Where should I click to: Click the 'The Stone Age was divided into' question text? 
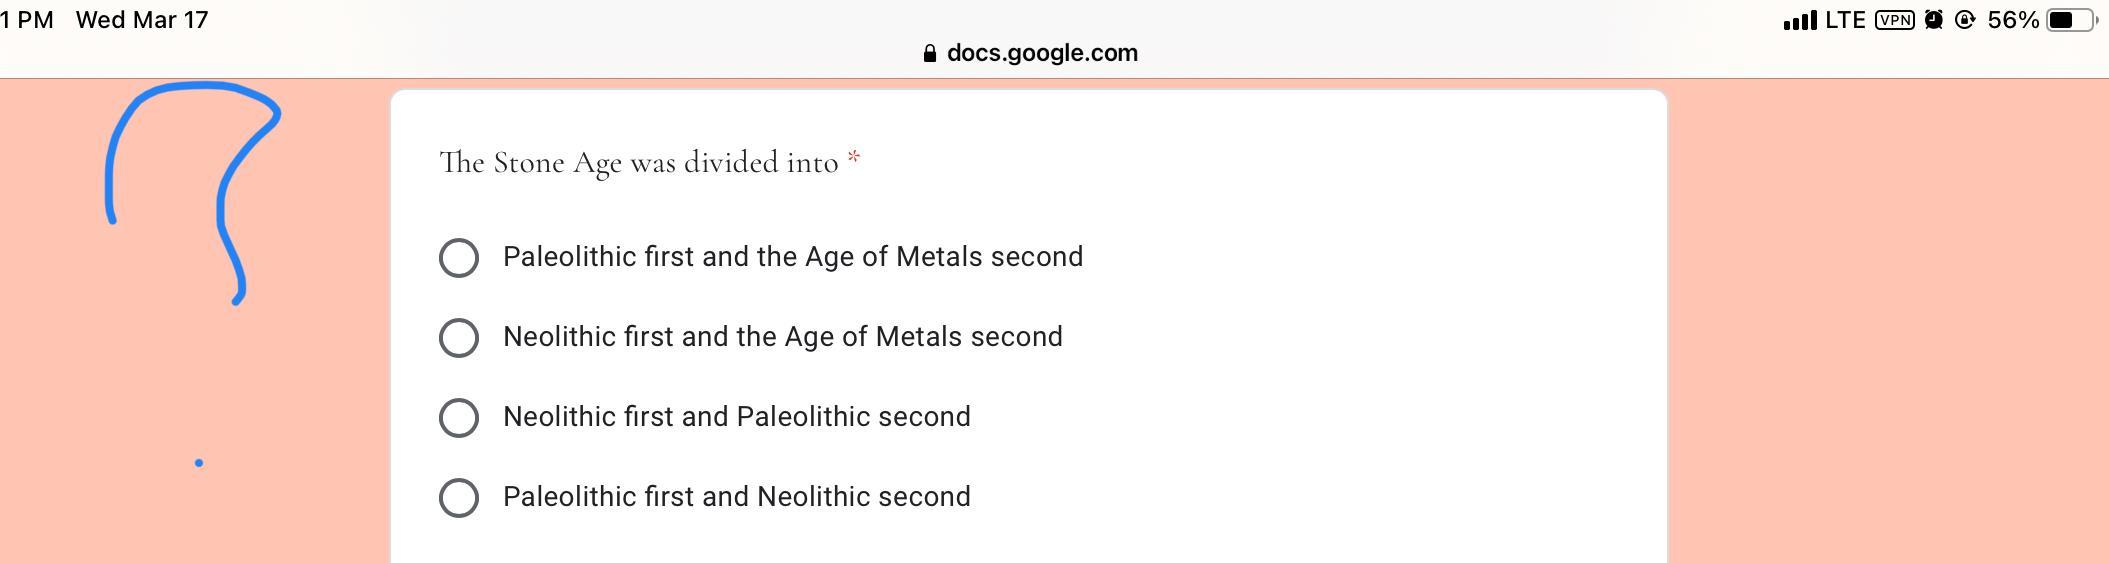point(638,163)
